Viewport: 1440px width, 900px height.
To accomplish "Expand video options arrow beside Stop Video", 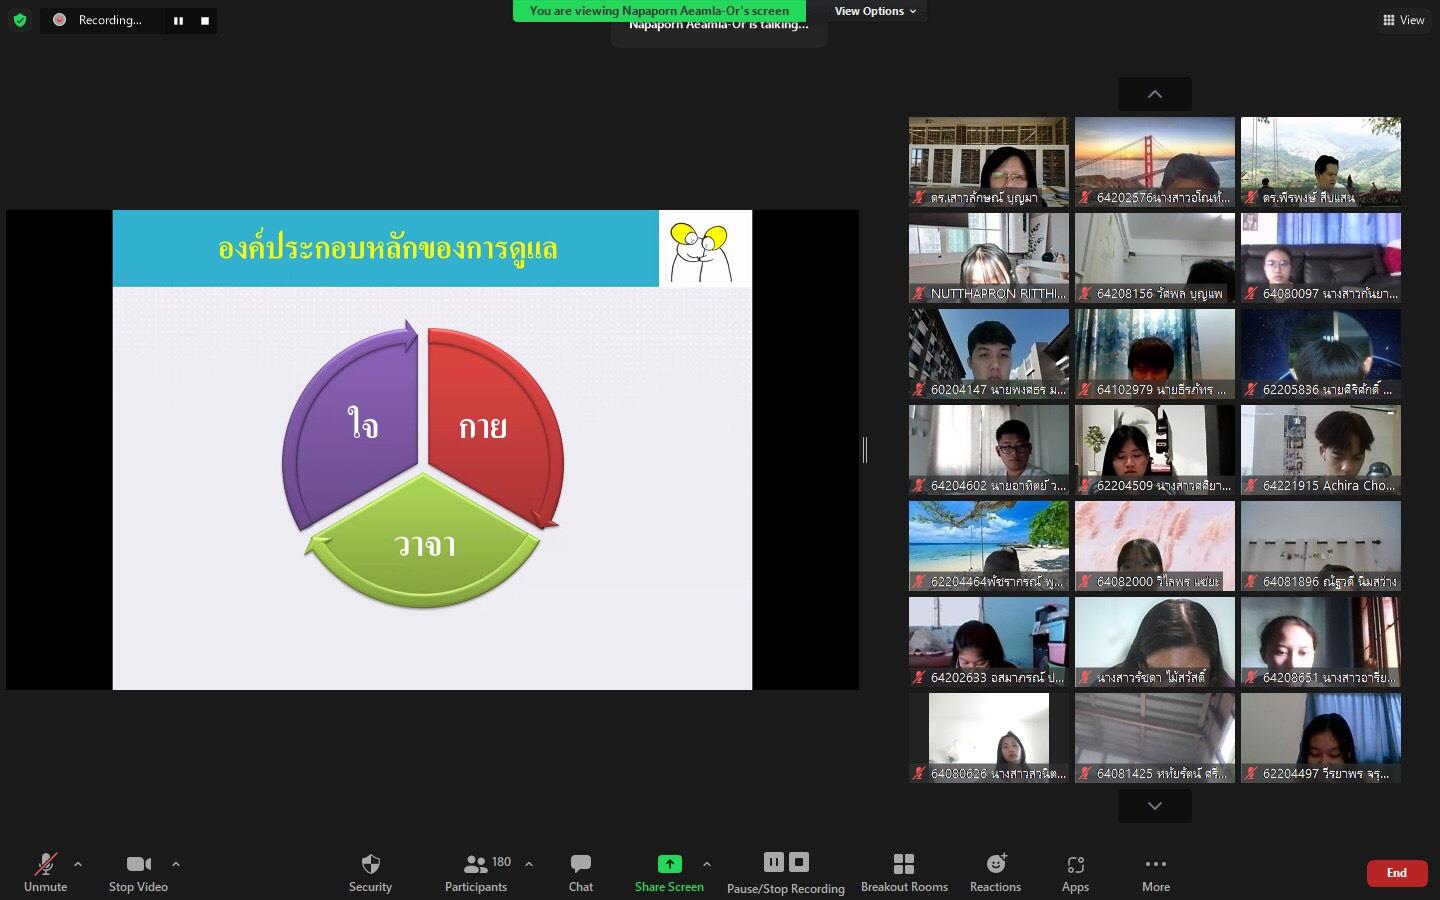I will [x=176, y=864].
